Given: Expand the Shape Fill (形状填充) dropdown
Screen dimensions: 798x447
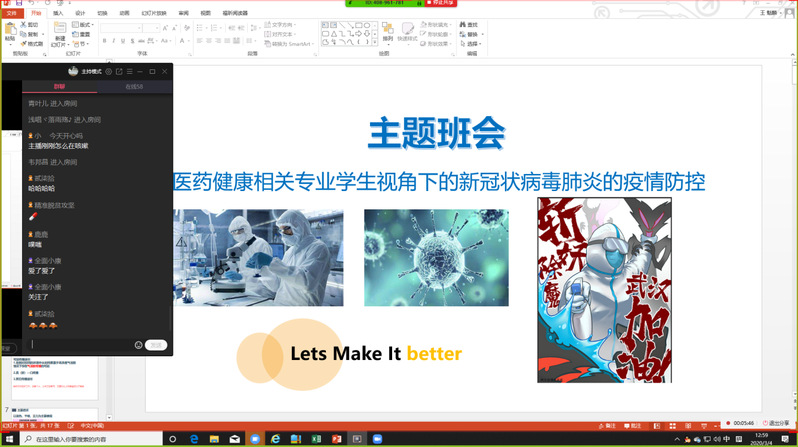Looking at the screenshot, I should point(436,24).
